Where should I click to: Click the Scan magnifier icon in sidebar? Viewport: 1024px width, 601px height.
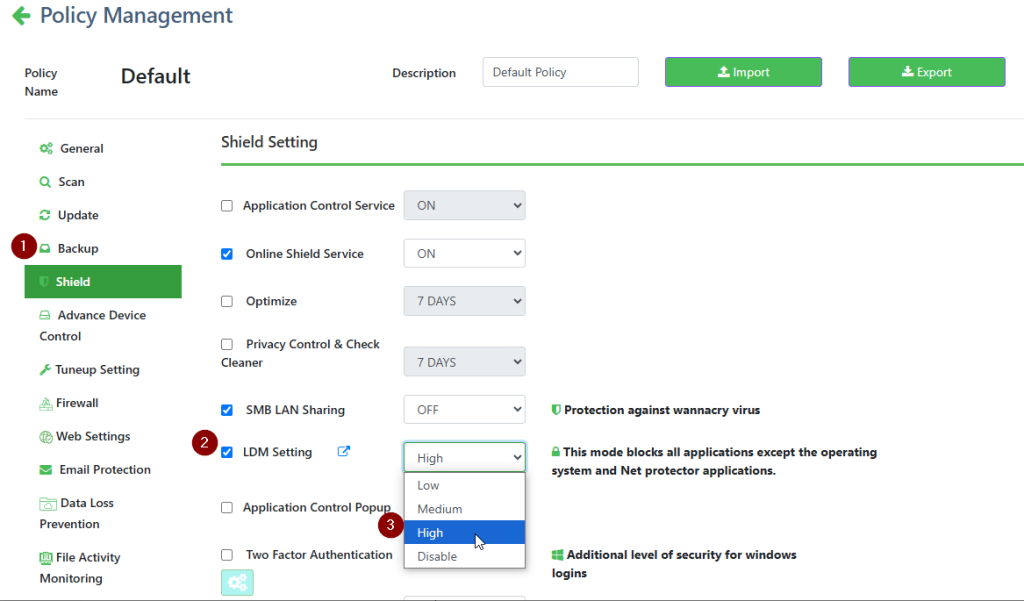[45, 182]
